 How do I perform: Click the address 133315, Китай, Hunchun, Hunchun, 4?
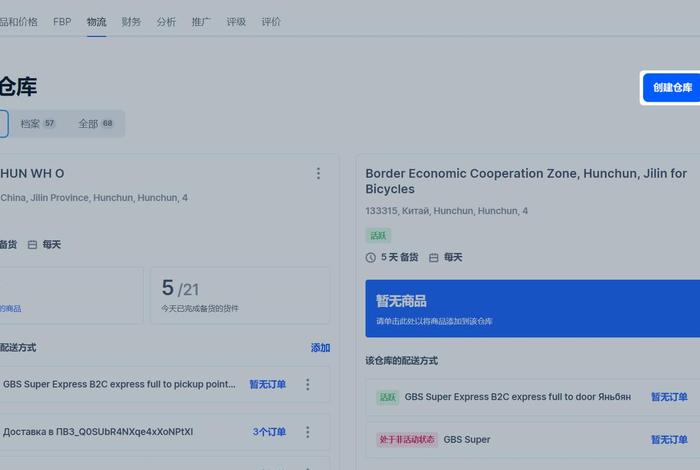coord(446,211)
